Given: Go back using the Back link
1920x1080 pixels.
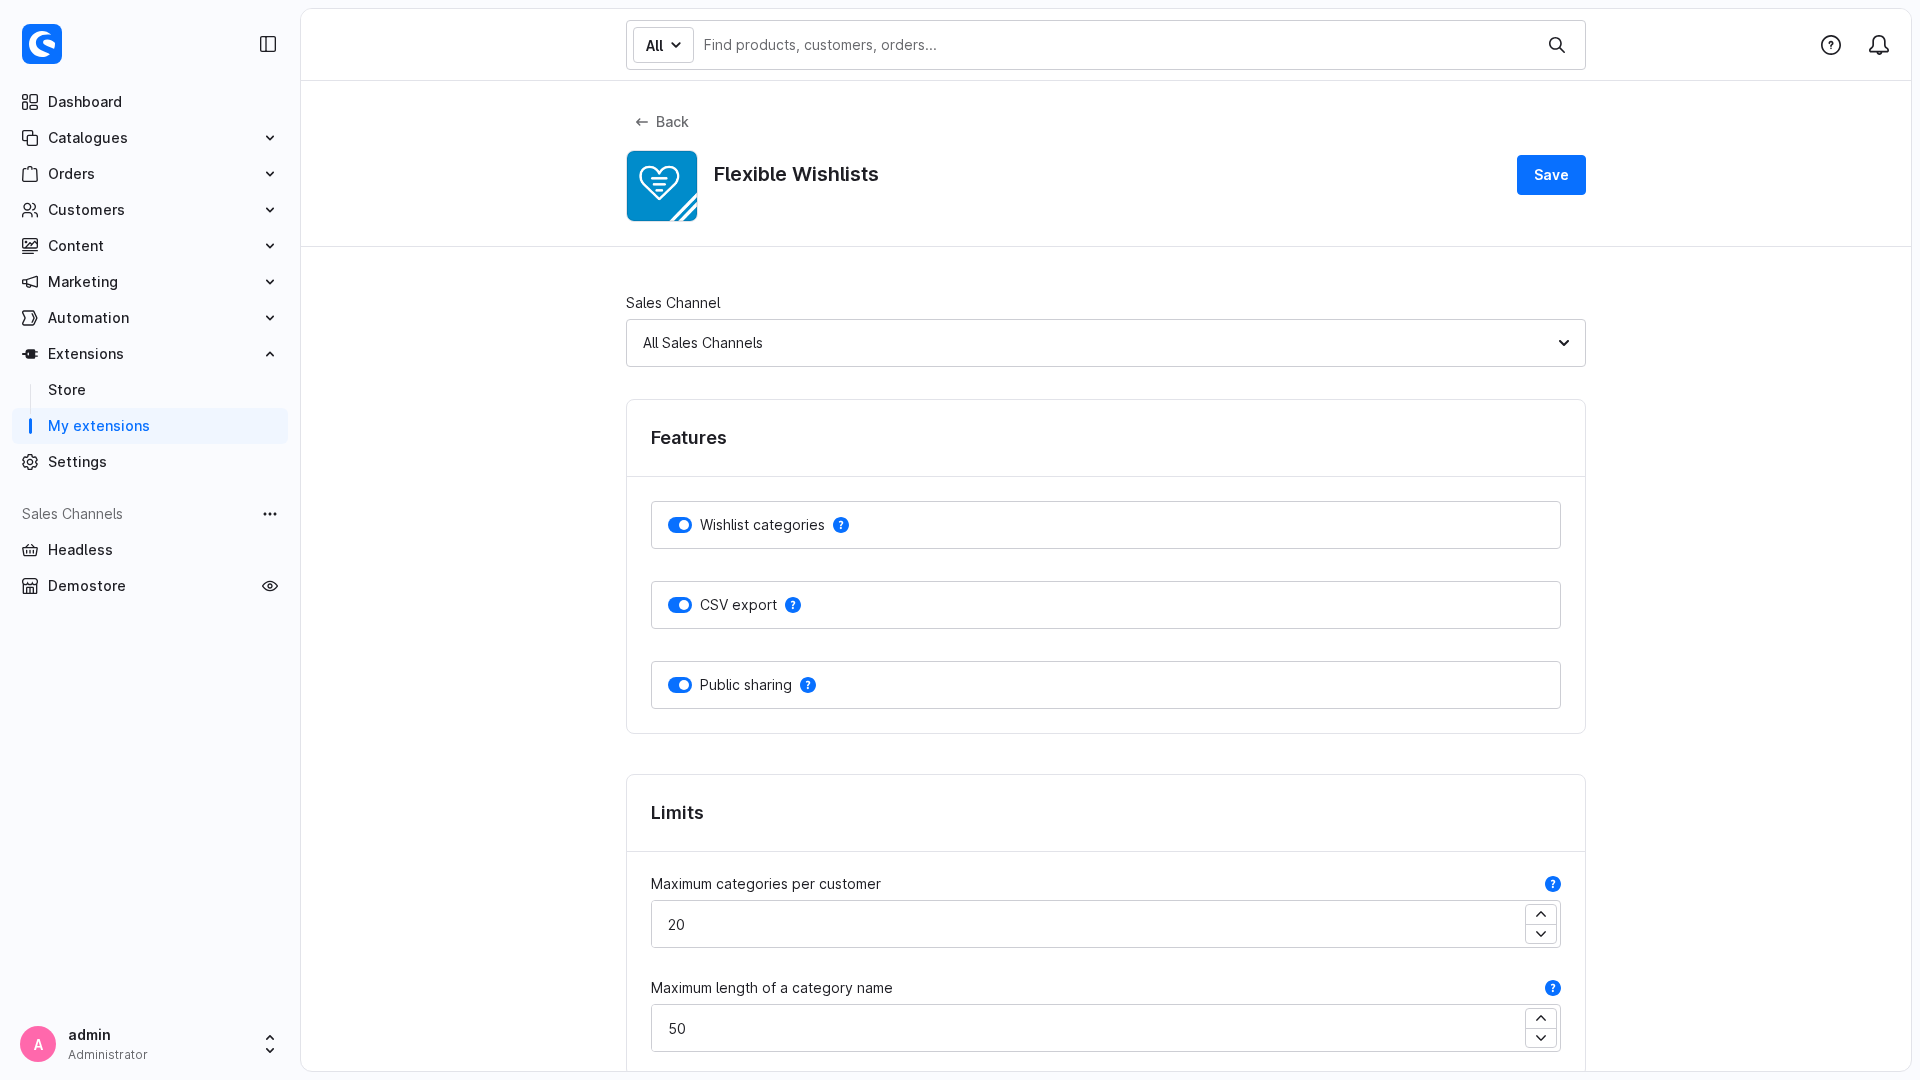Looking at the screenshot, I should pyautogui.click(x=662, y=122).
